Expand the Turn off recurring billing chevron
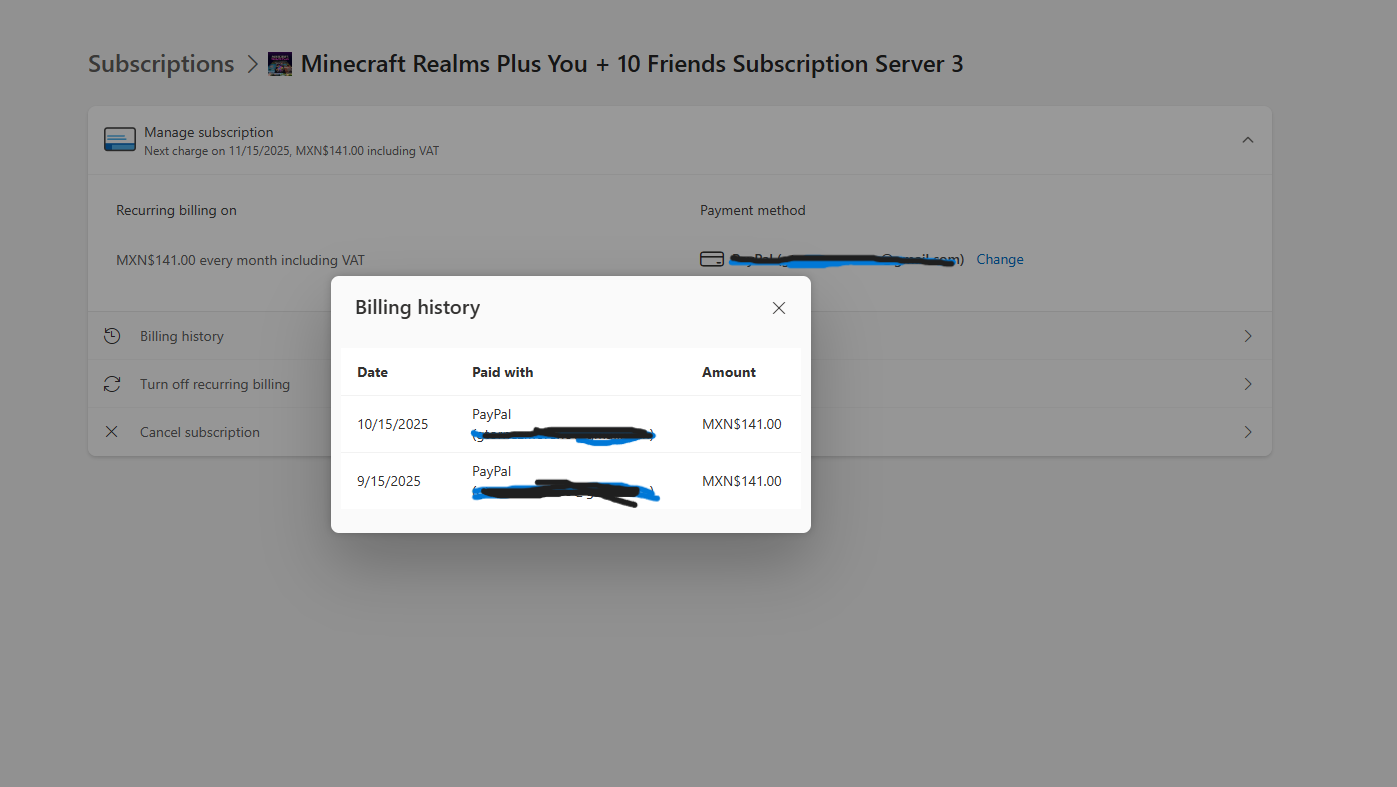The image size is (1397, 787). tap(1247, 384)
